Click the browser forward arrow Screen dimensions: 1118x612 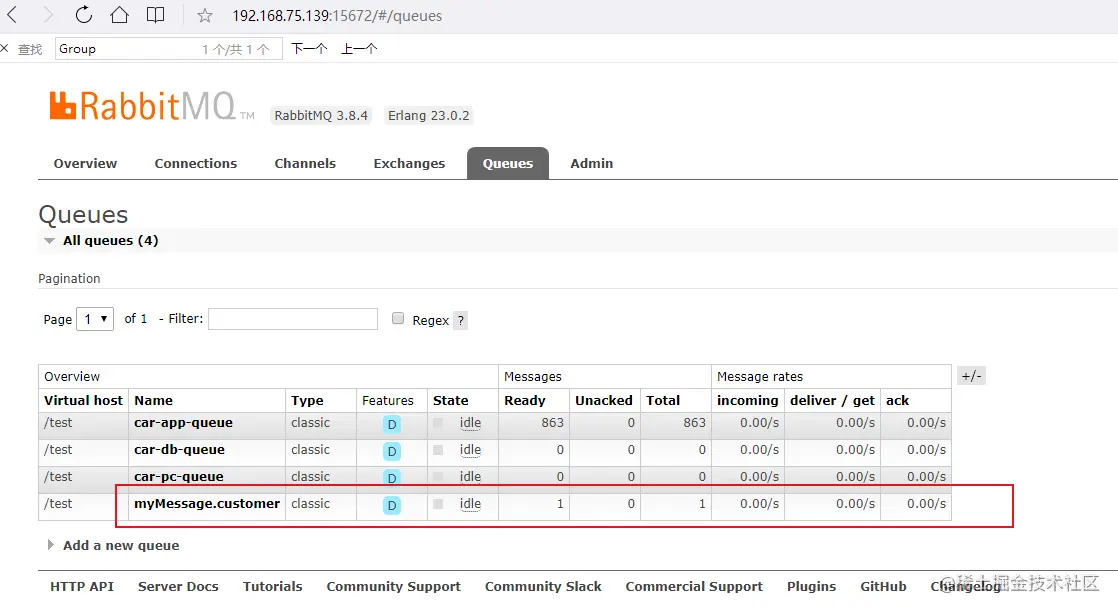[x=48, y=15]
